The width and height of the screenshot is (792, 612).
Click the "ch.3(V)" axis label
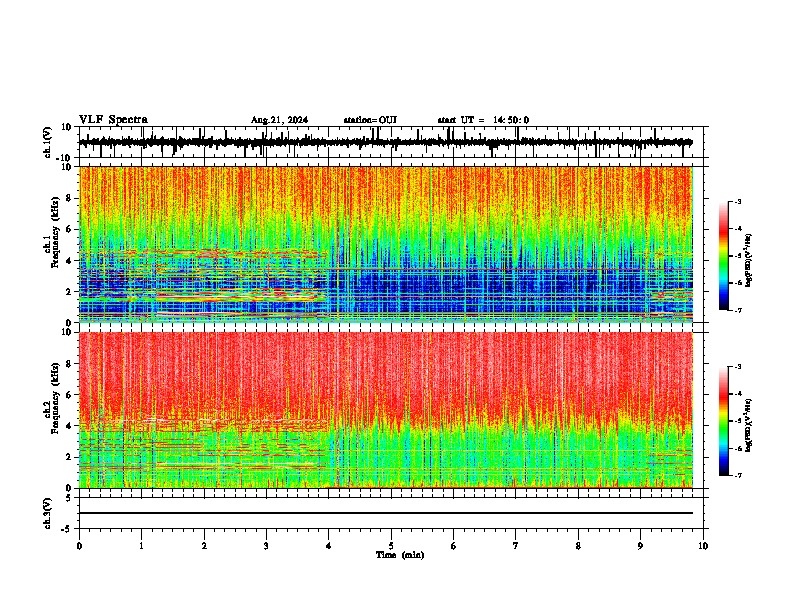pos(47,513)
